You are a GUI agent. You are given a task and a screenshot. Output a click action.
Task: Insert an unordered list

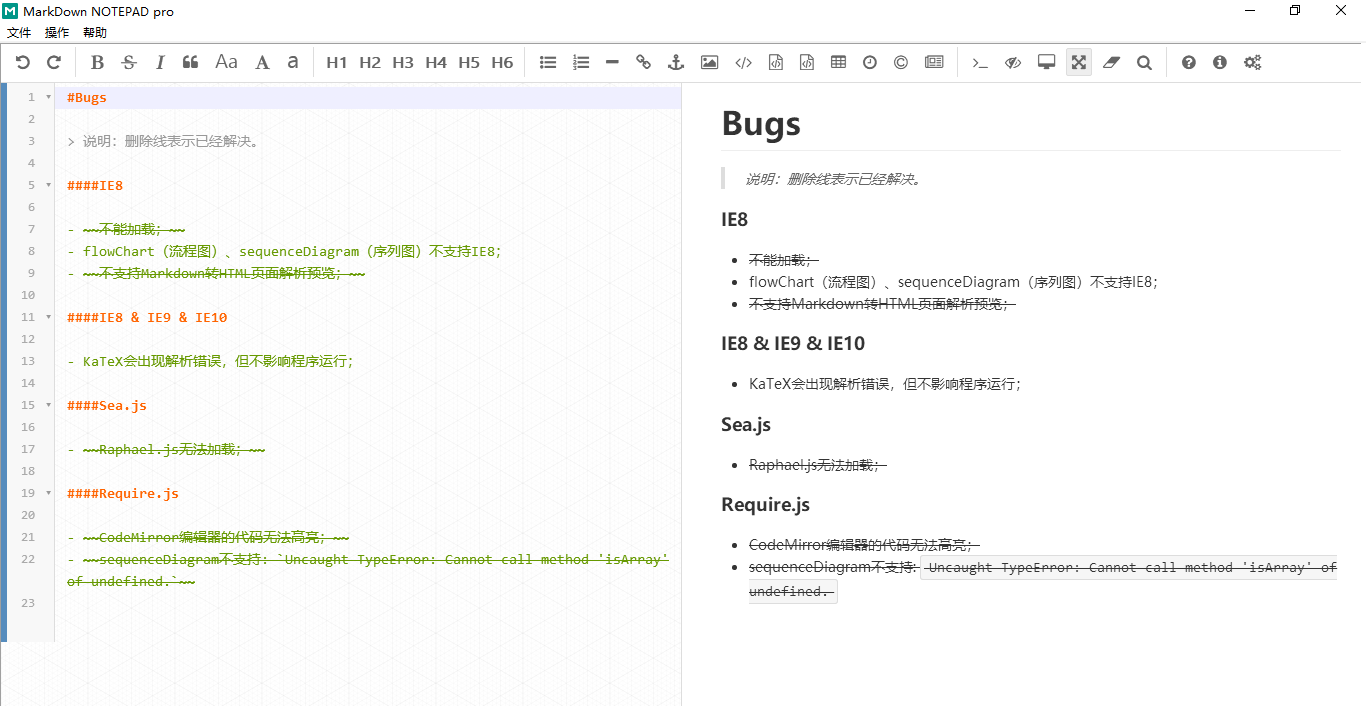[x=548, y=62]
